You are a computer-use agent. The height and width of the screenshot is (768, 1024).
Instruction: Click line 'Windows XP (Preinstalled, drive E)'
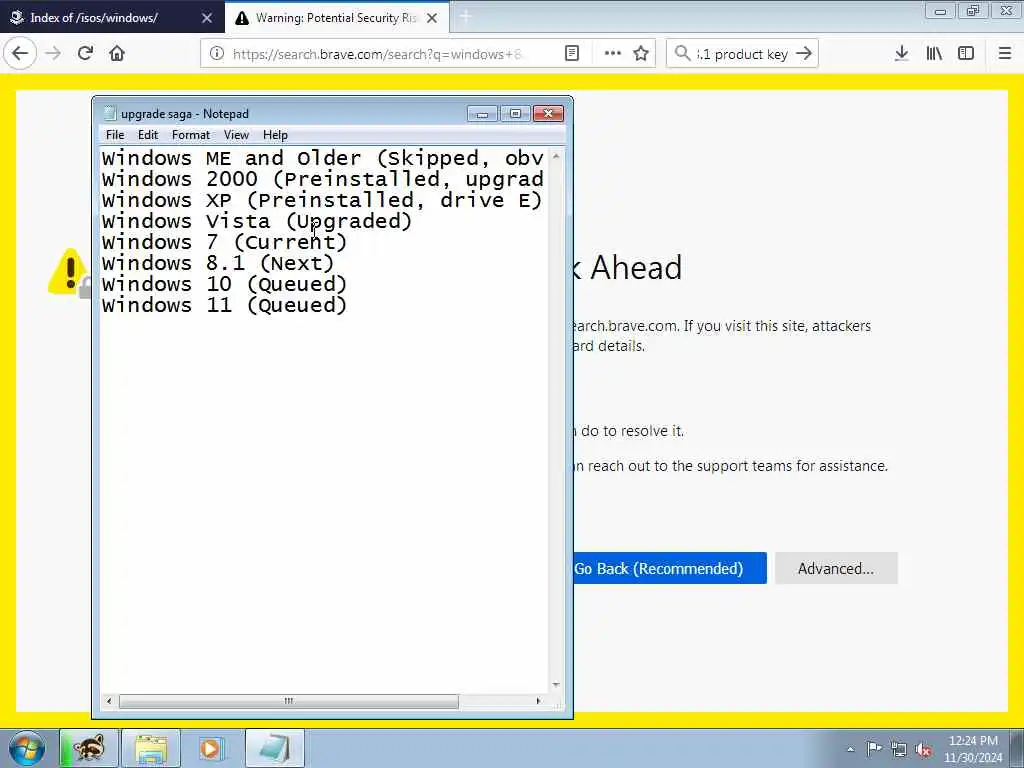322,200
